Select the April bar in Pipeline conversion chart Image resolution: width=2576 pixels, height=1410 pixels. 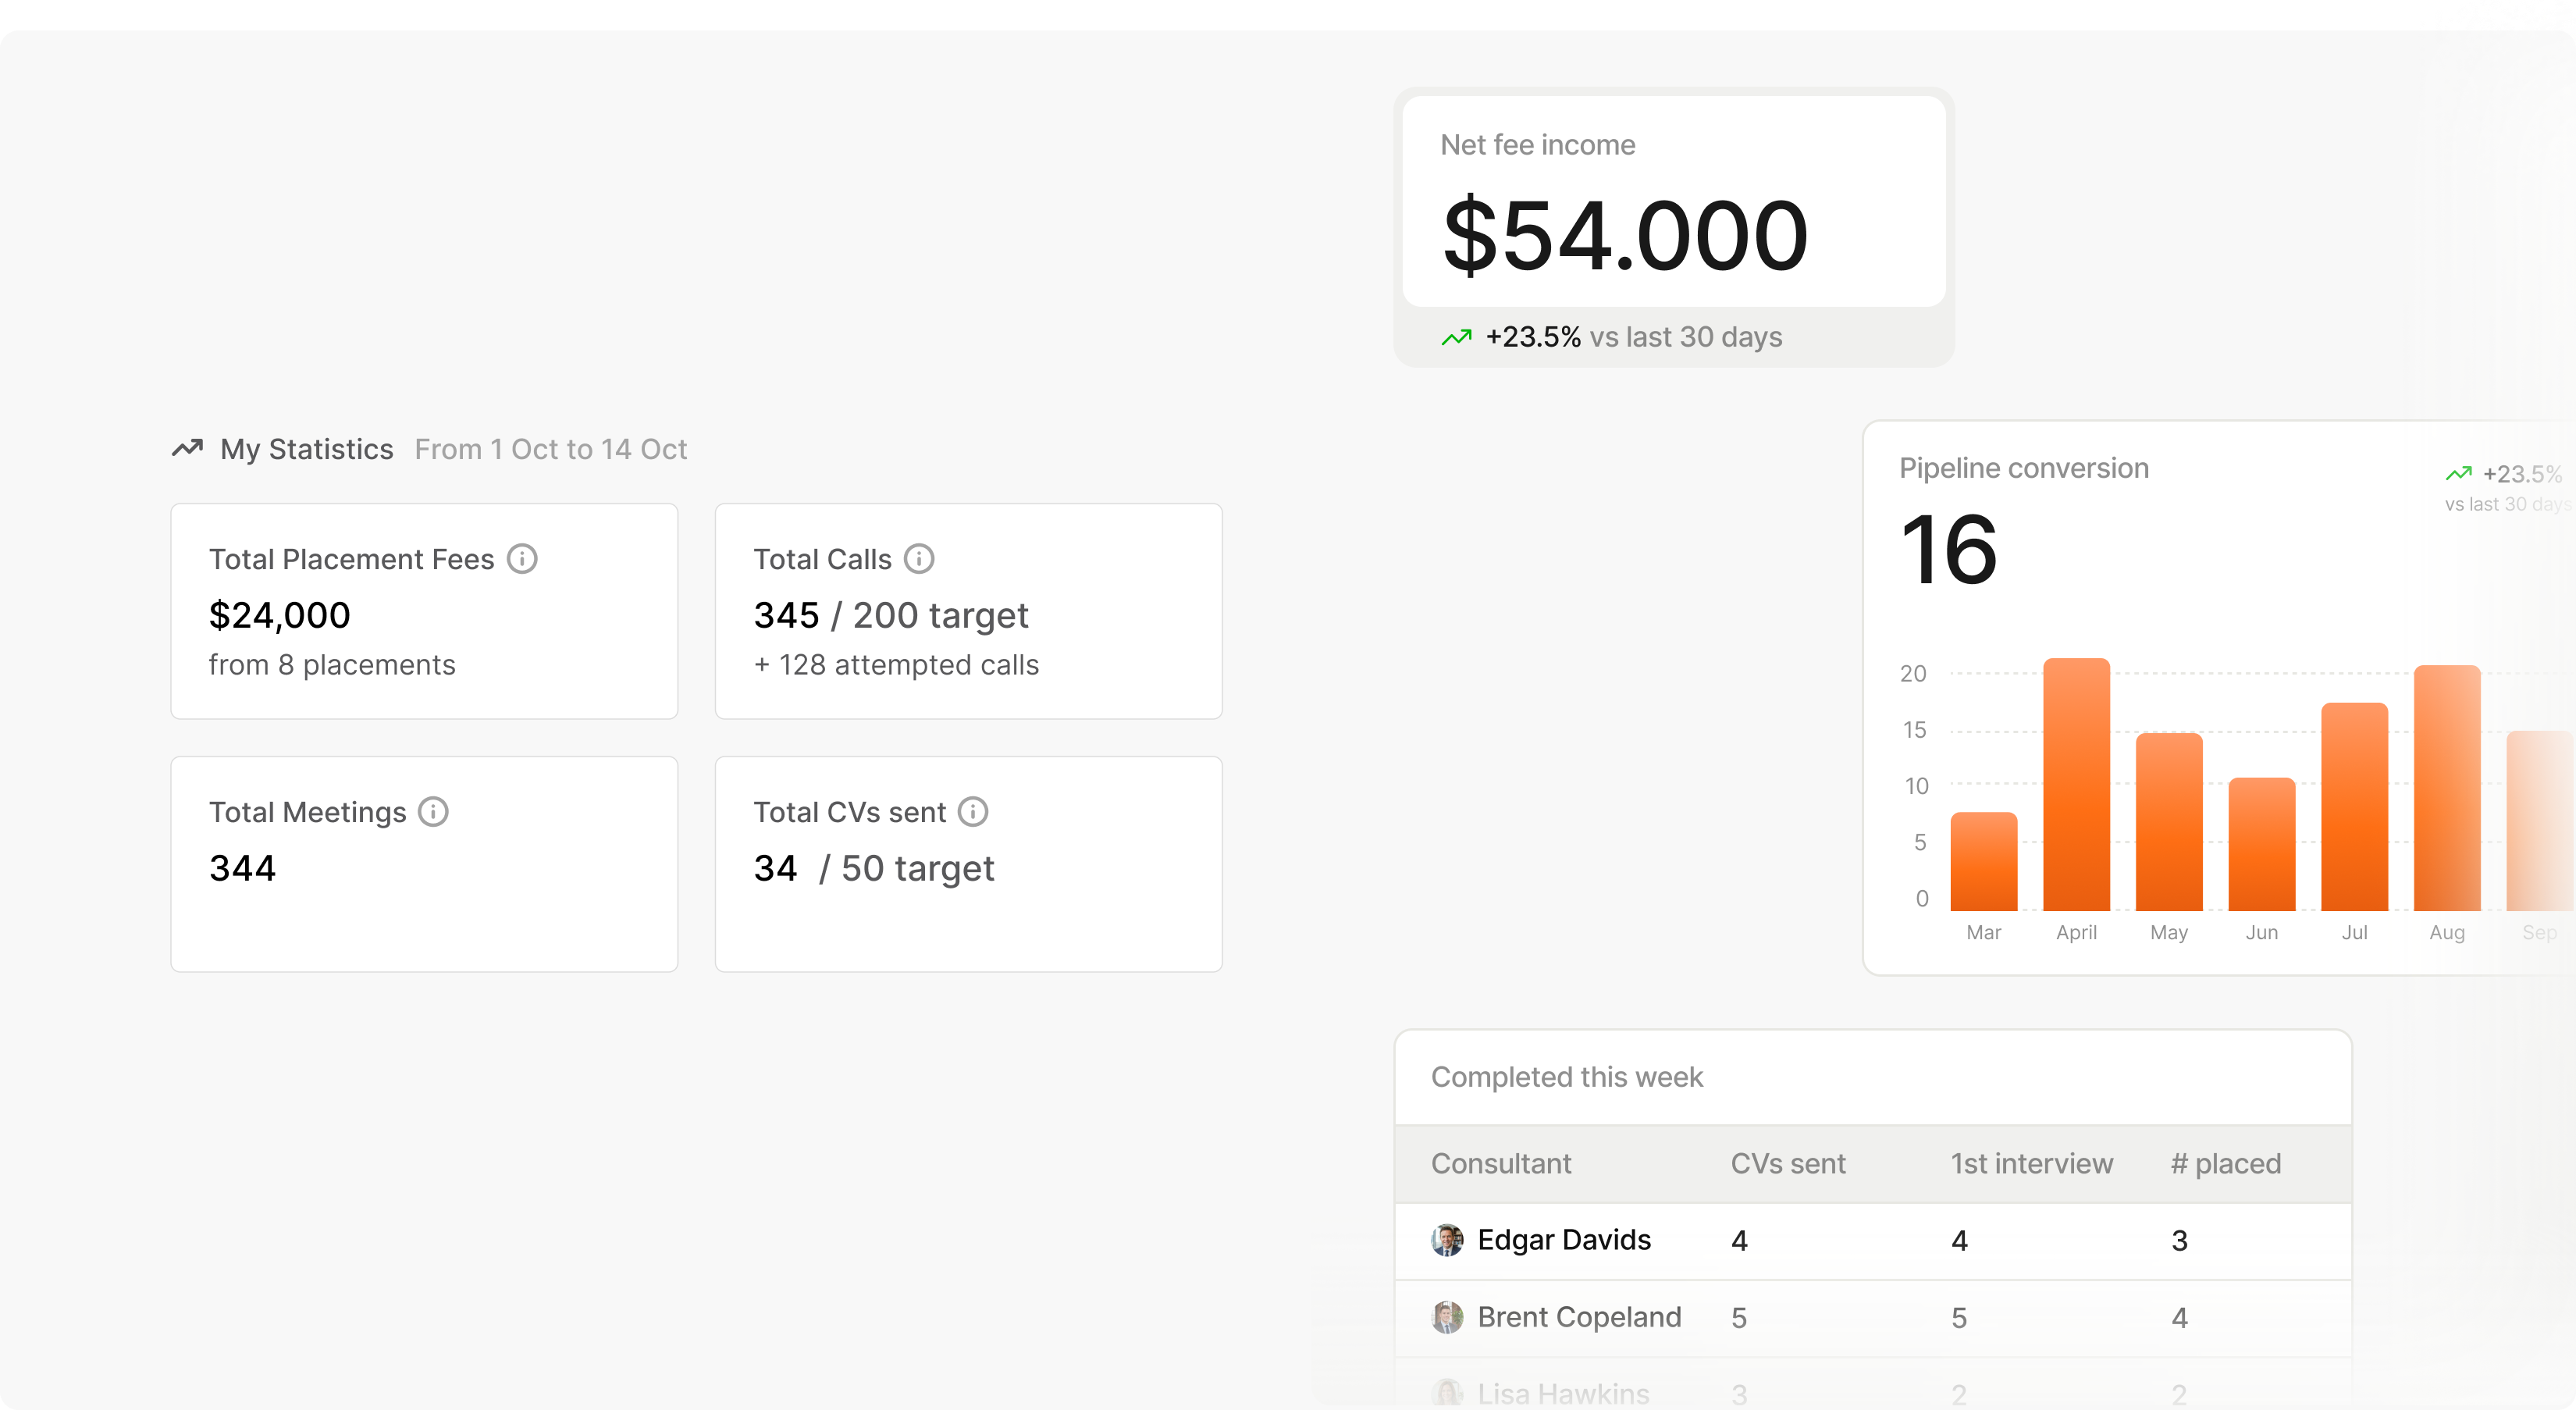tap(2076, 780)
